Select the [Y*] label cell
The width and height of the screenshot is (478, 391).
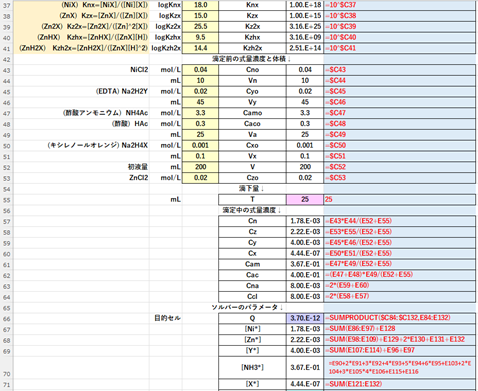[252, 350]
